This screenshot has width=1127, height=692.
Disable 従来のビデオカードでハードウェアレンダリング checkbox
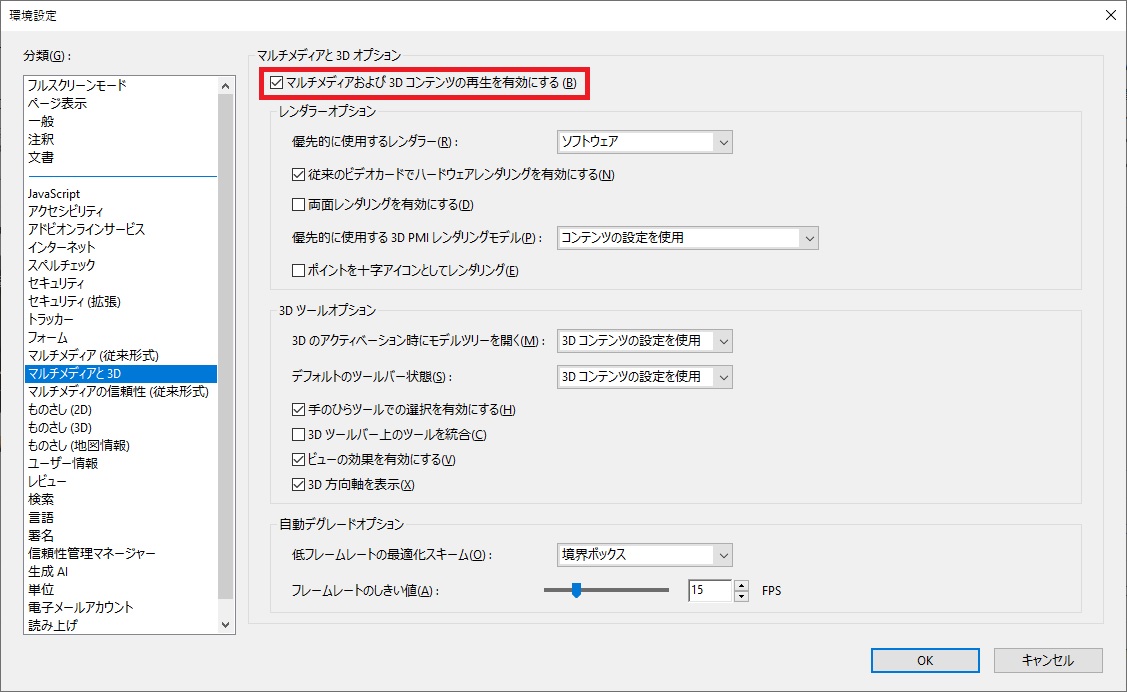coord(298,175)
